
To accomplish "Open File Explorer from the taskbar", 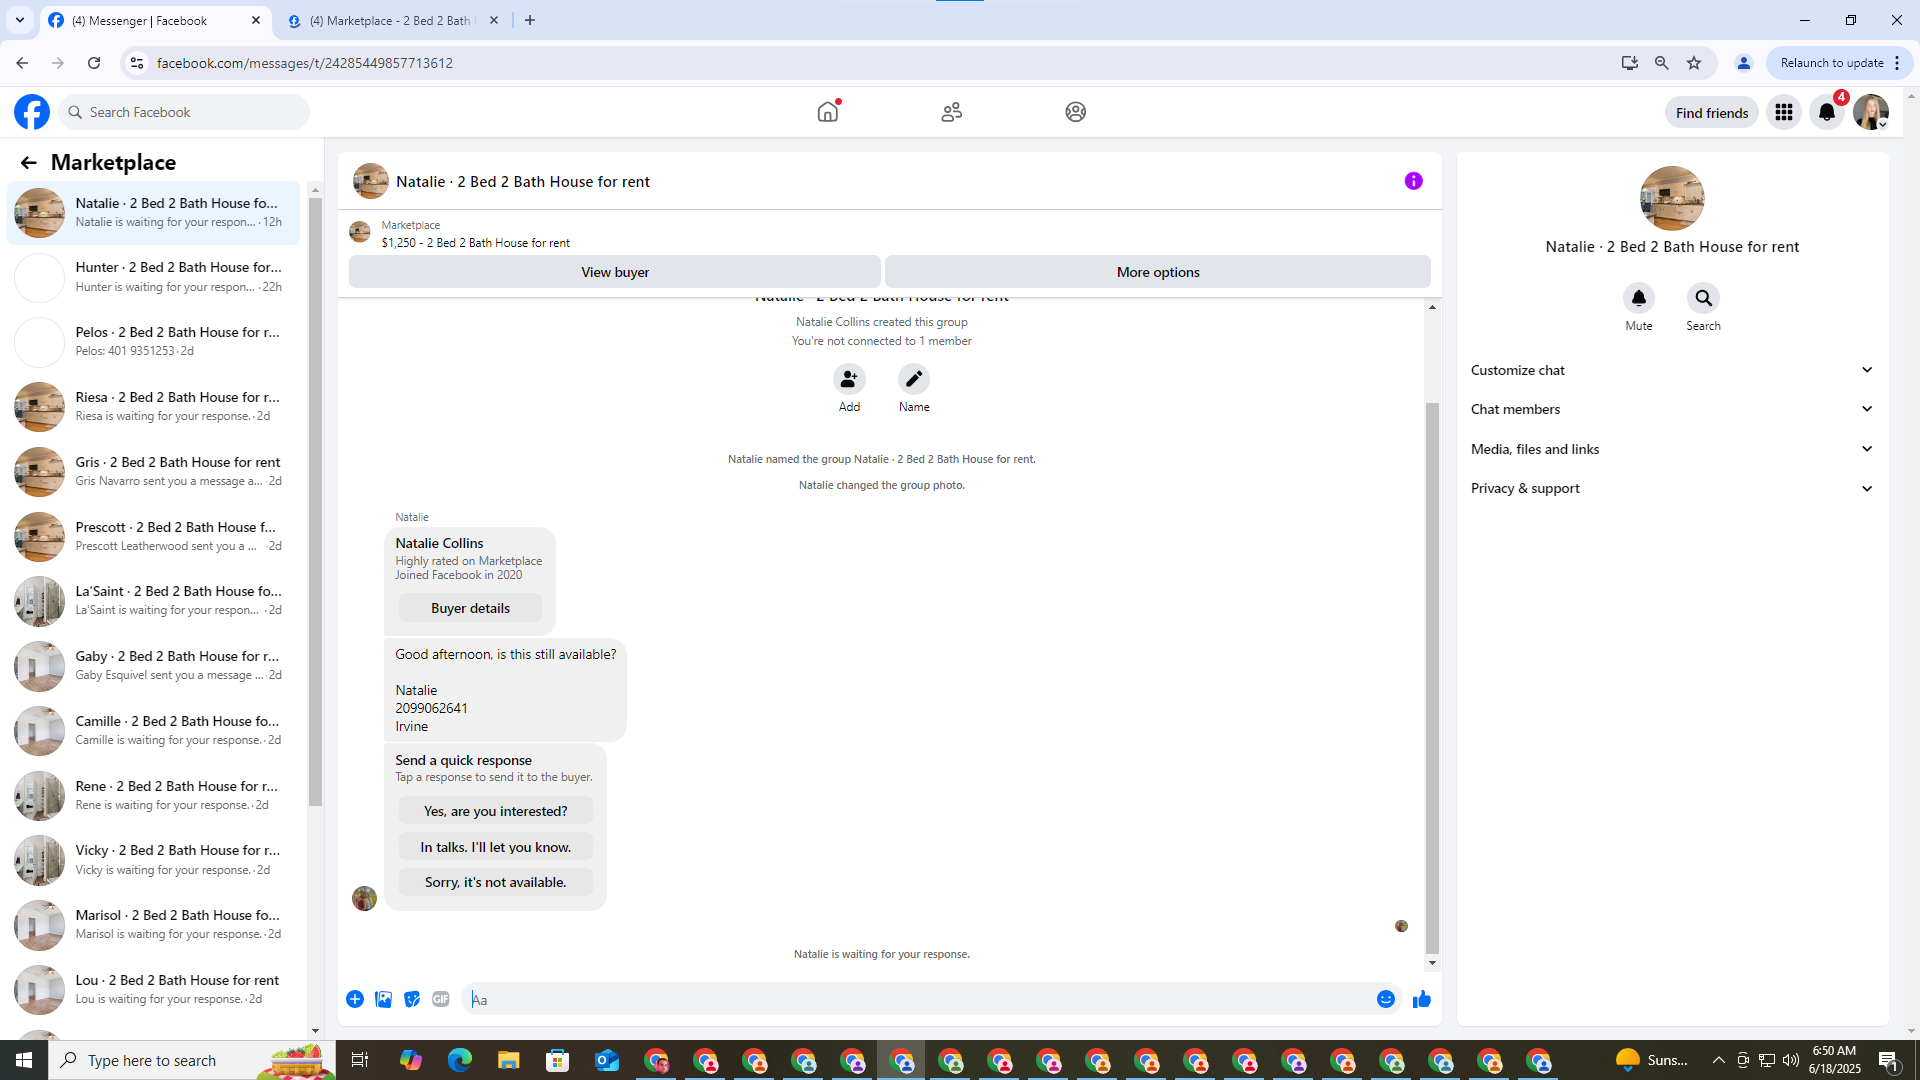I will pos(509,1060).
